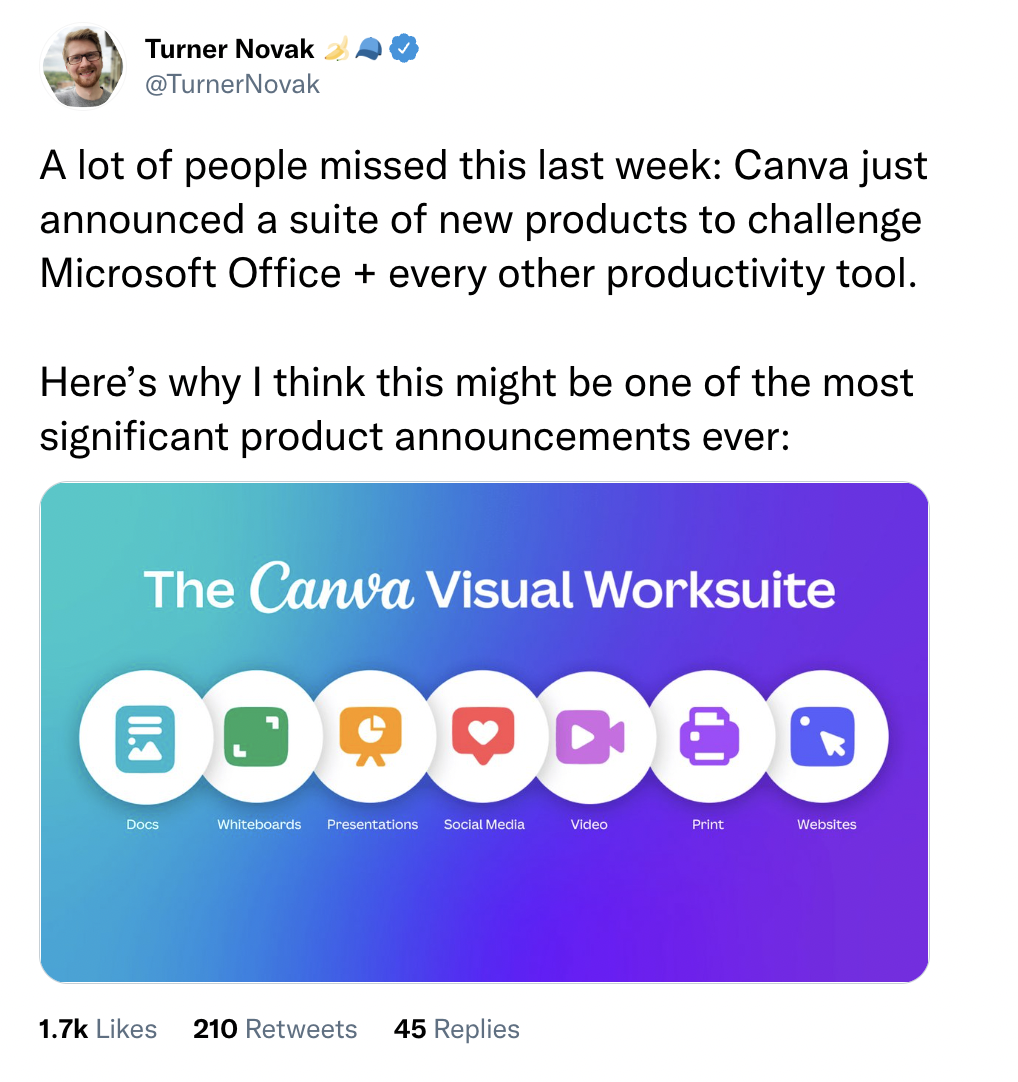Open the blue Websites cursor icon
The image size is (1018, 1082).
(823, 736)
